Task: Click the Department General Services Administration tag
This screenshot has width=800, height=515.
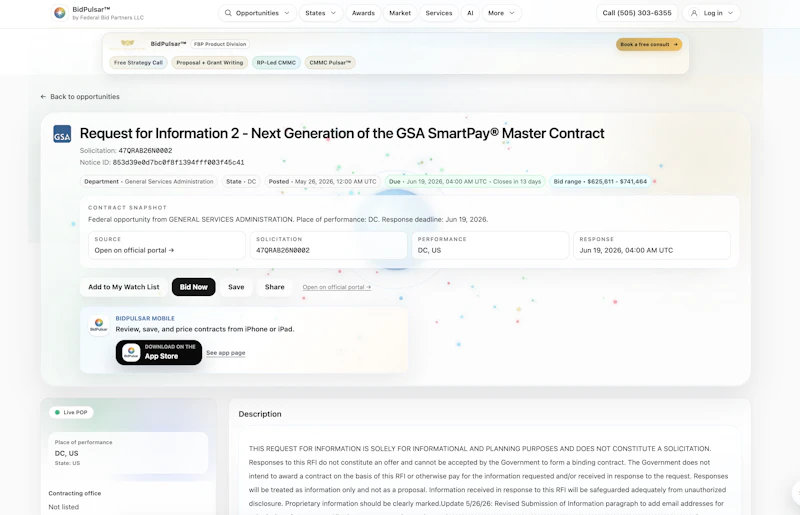Action: [x=148, y=182]
